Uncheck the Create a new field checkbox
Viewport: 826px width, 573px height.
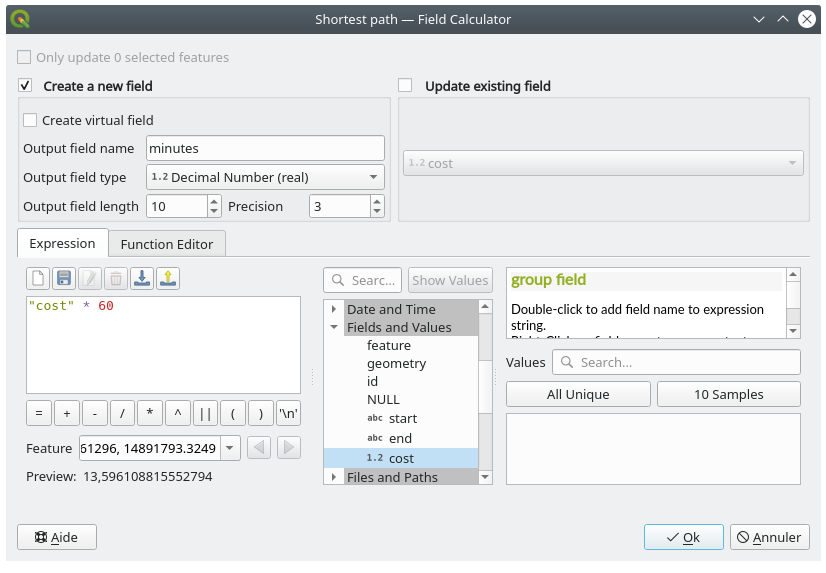pyautogui.click(x=26, y=86)
